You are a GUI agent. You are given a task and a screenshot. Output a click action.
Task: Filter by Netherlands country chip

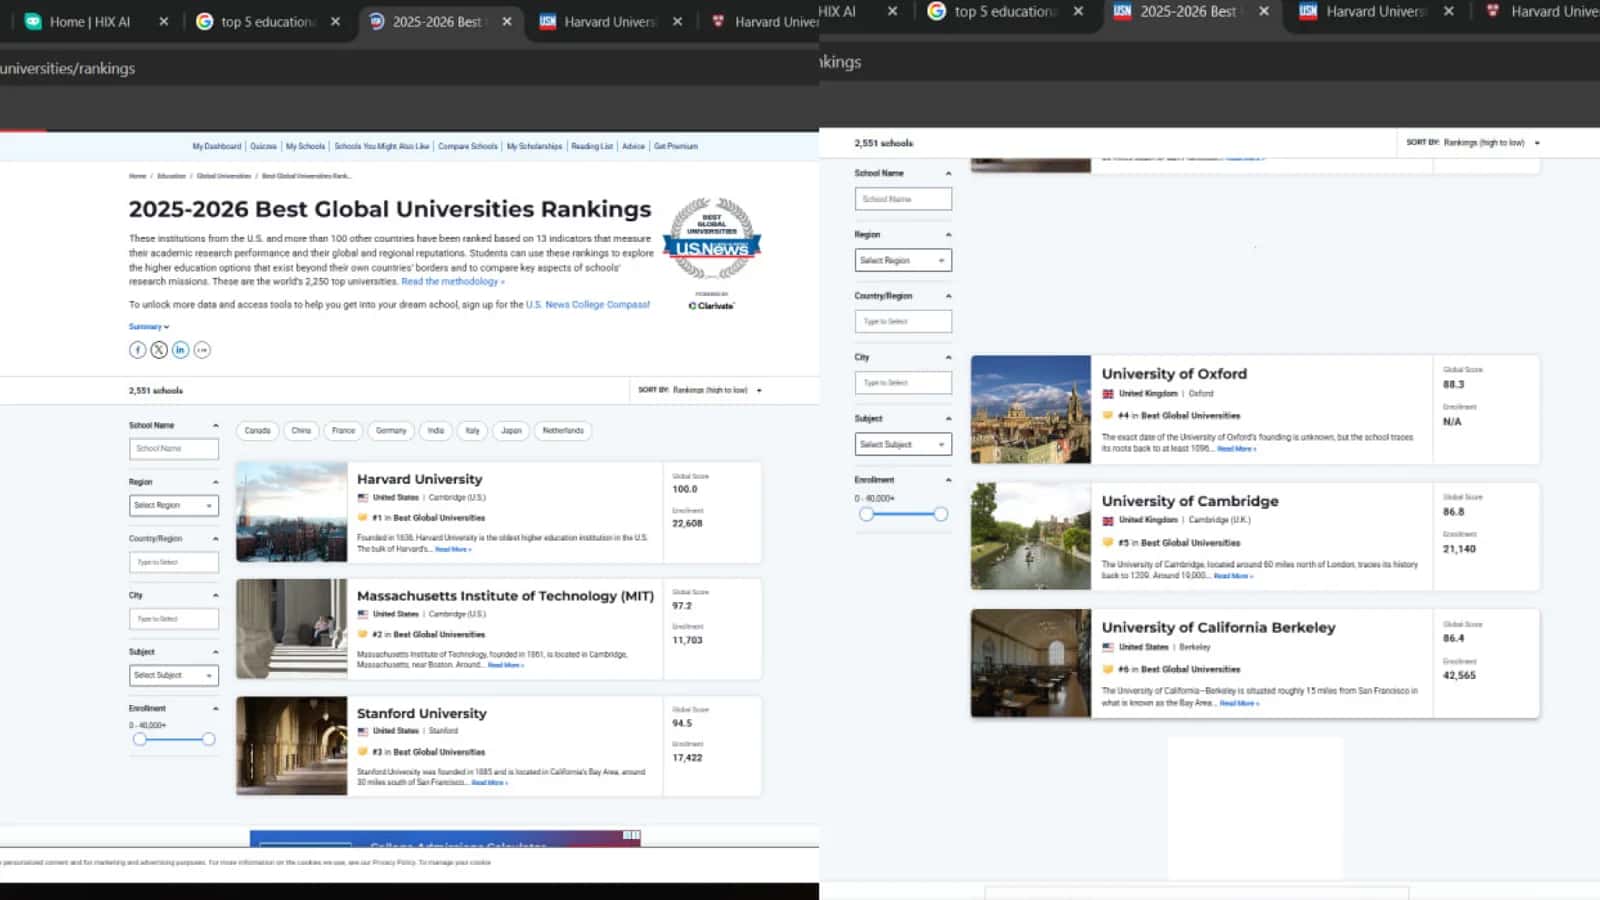pos(563,431)
